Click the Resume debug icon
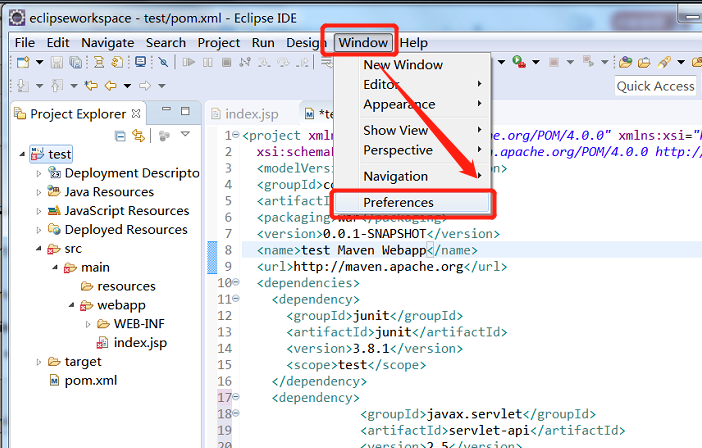 [x=189, y=62]
